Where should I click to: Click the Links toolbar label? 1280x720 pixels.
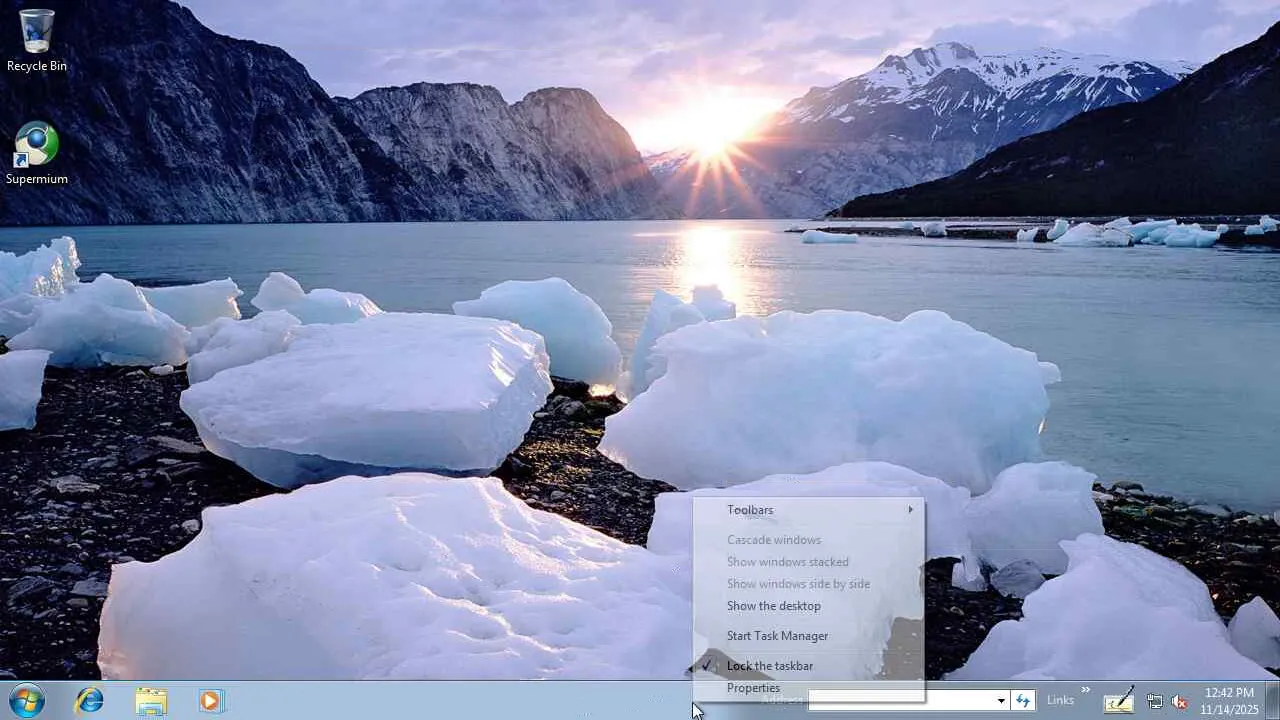[1060, 700]
